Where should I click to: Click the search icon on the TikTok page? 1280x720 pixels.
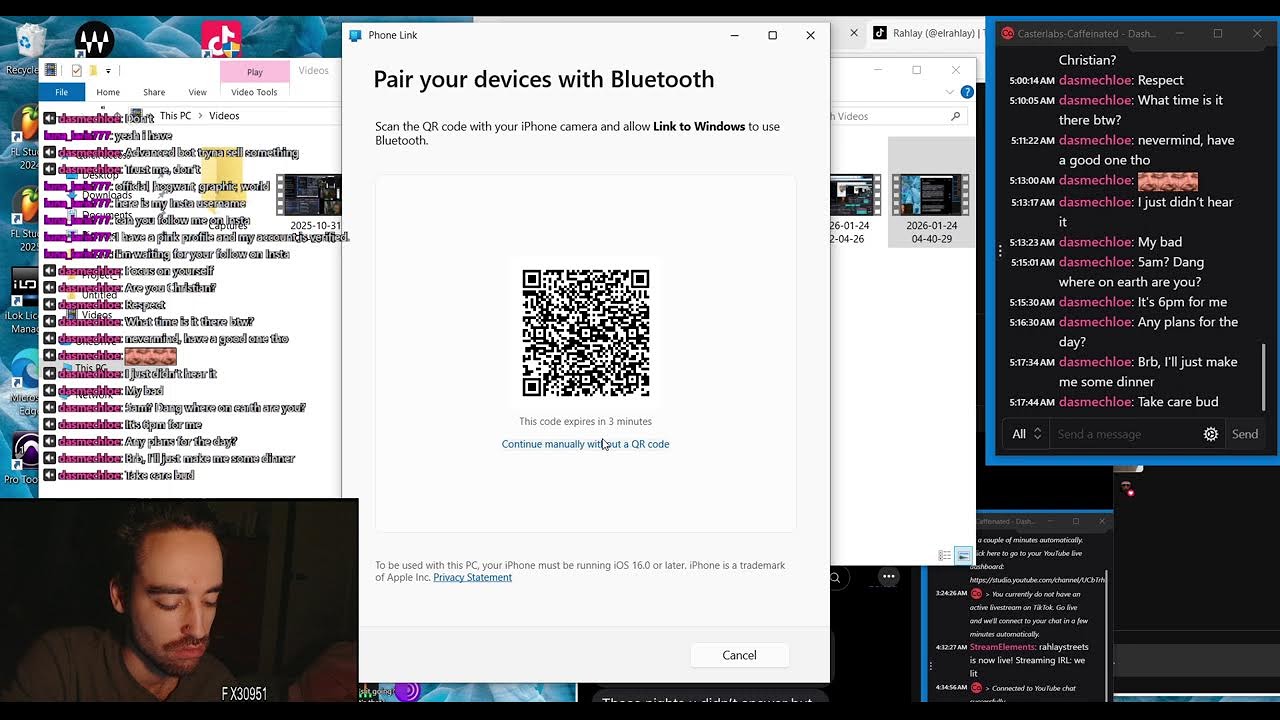(x=835, y=577)
